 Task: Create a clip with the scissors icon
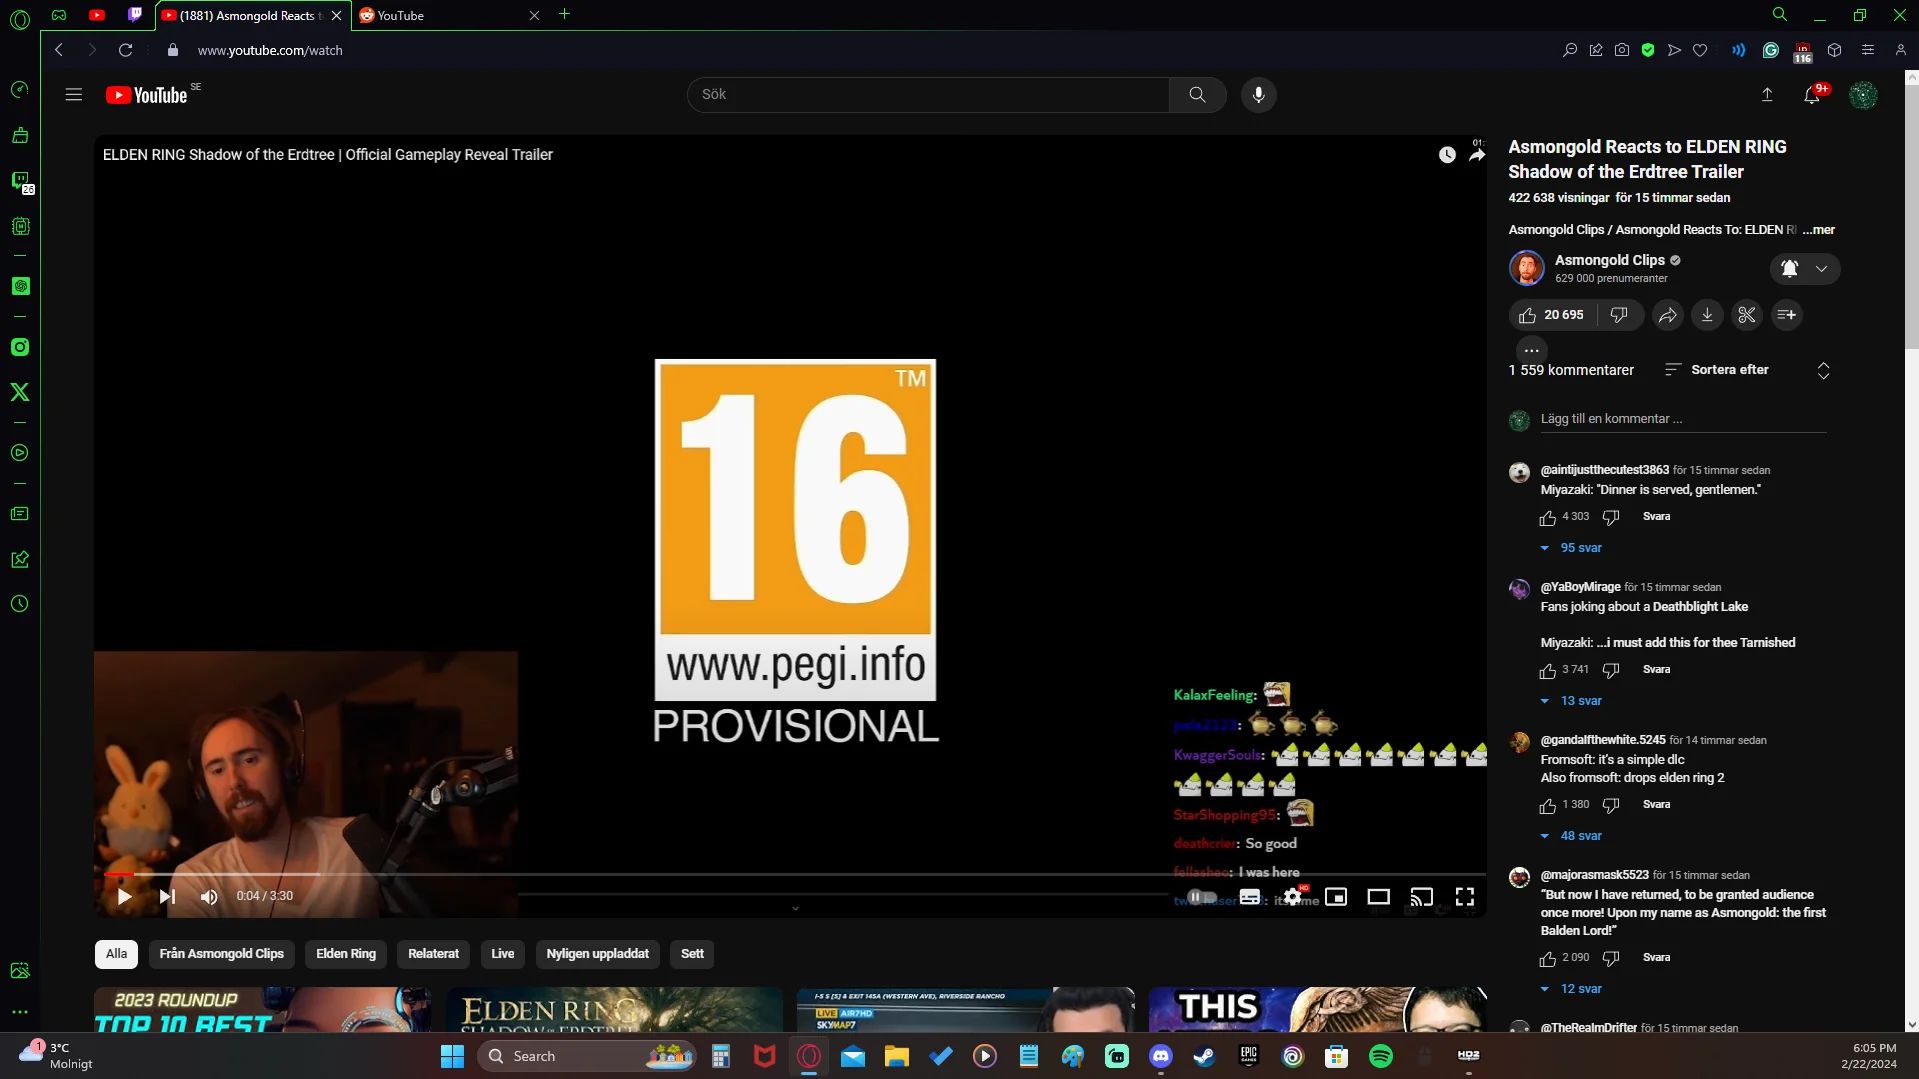(x=1746, y=315)
